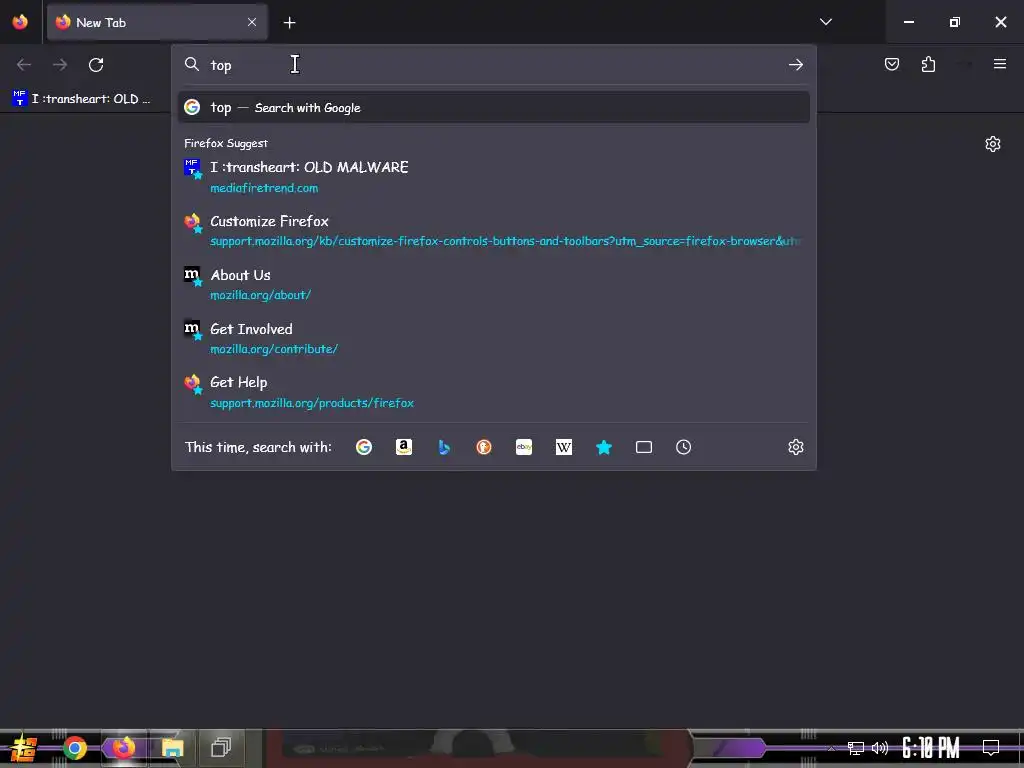The width and height of the screenshot is (1024, 768).
Task: Click the mozilla.org/contribute/ URL text
Action: point(274,349)
